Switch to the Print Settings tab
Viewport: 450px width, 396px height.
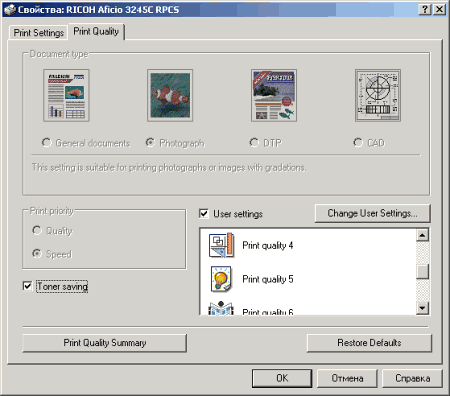(x=39, y=33)
